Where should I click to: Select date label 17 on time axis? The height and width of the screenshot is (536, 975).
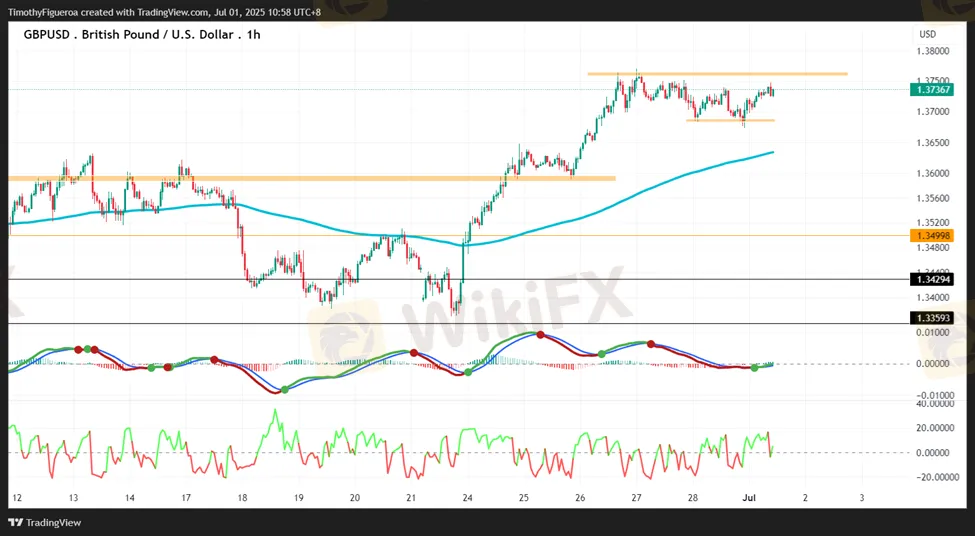[186, 498]
